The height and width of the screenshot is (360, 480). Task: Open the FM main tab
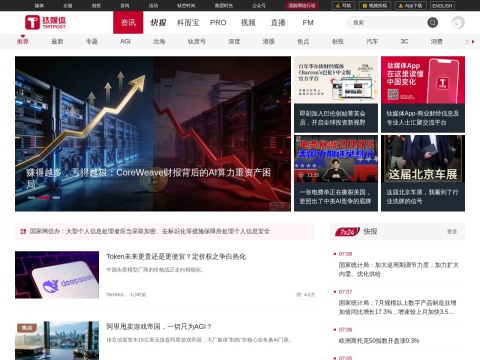[x=308, y=22]
